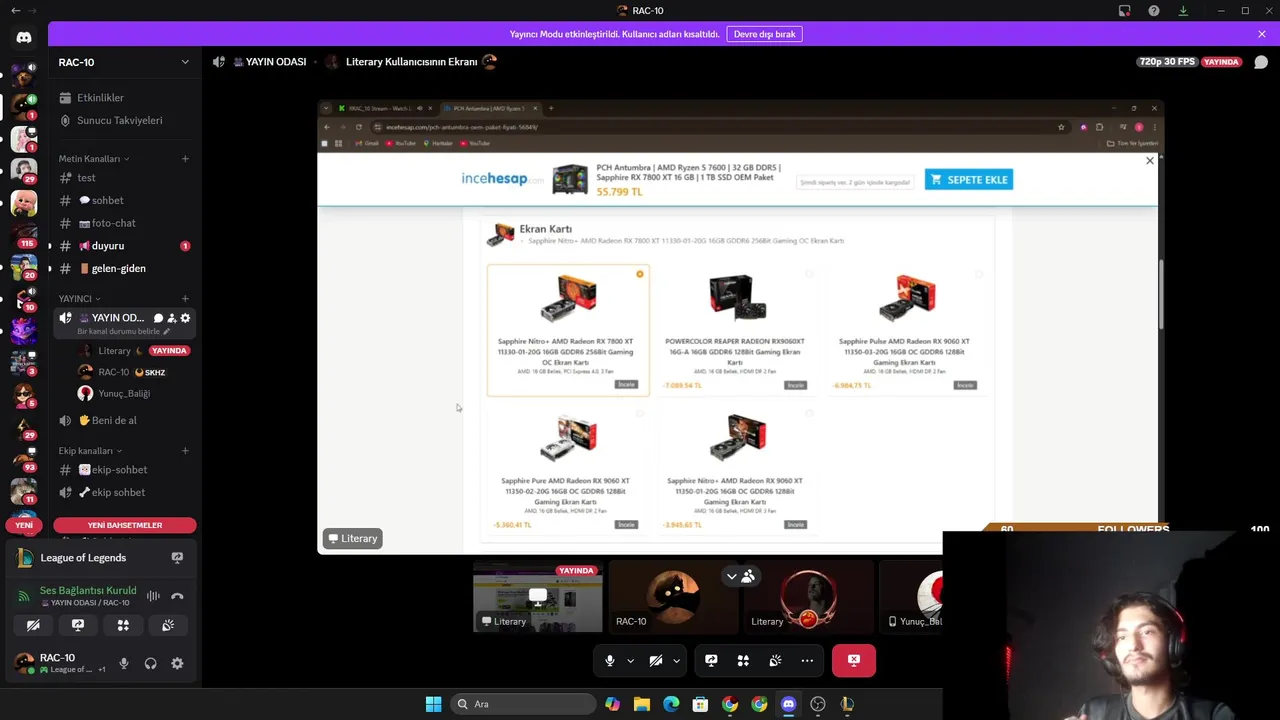Edit YAYIN ODASI channel settings gear

point(185,318)
